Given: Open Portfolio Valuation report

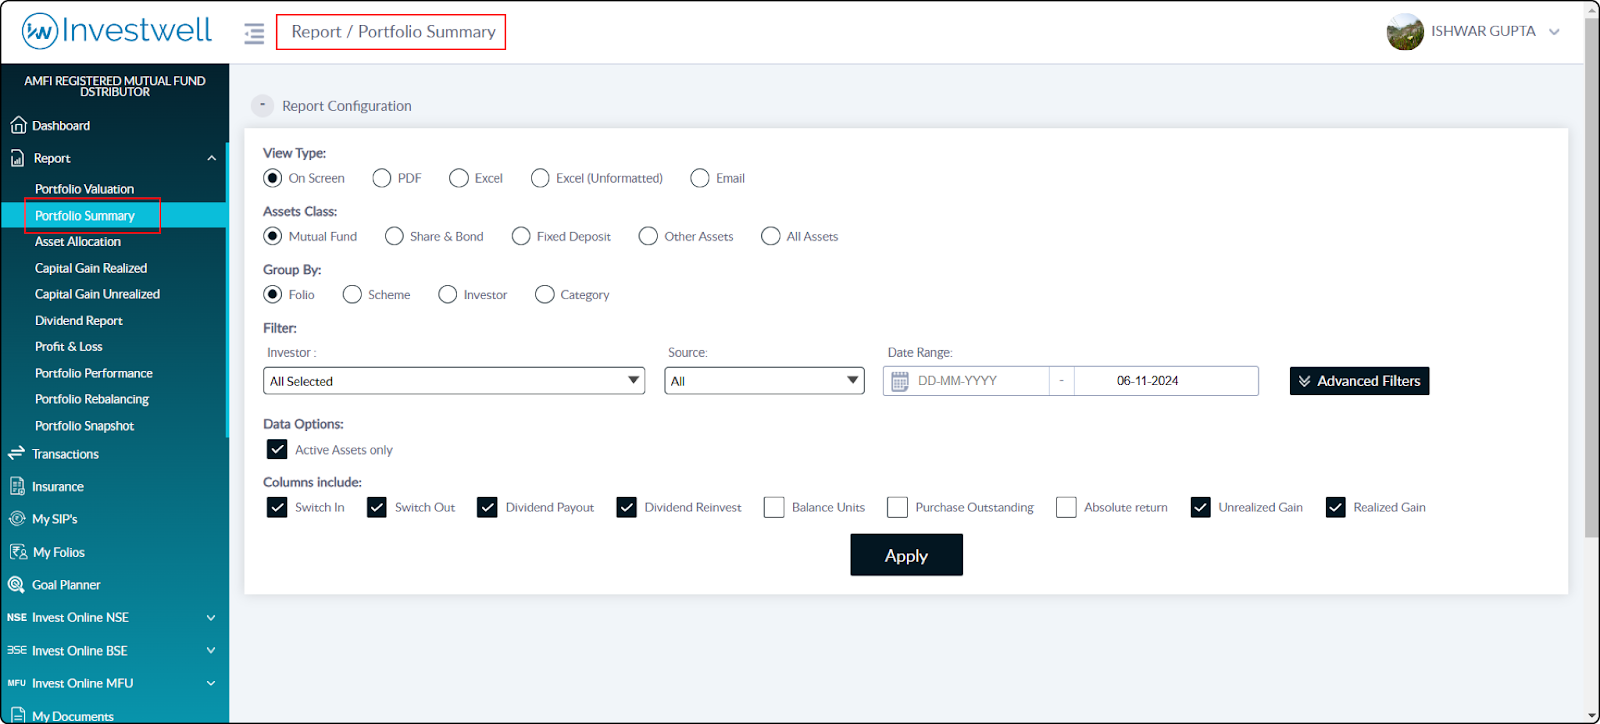Looking at the screenshot, I should [84, 189].
